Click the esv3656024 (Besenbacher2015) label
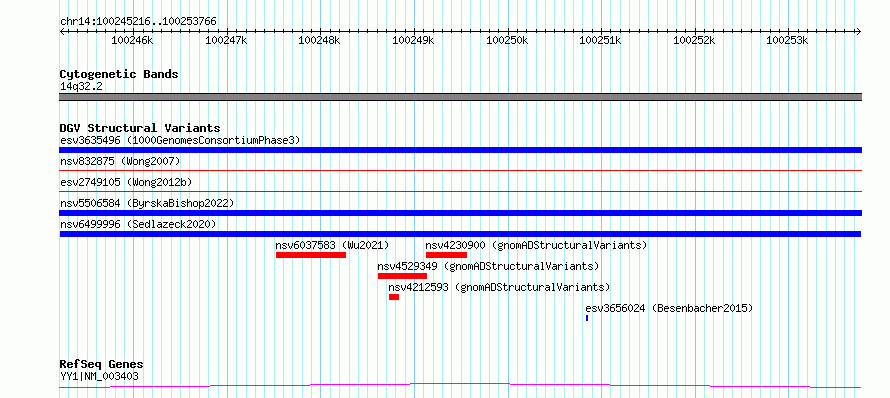 [x=669, y=308]
